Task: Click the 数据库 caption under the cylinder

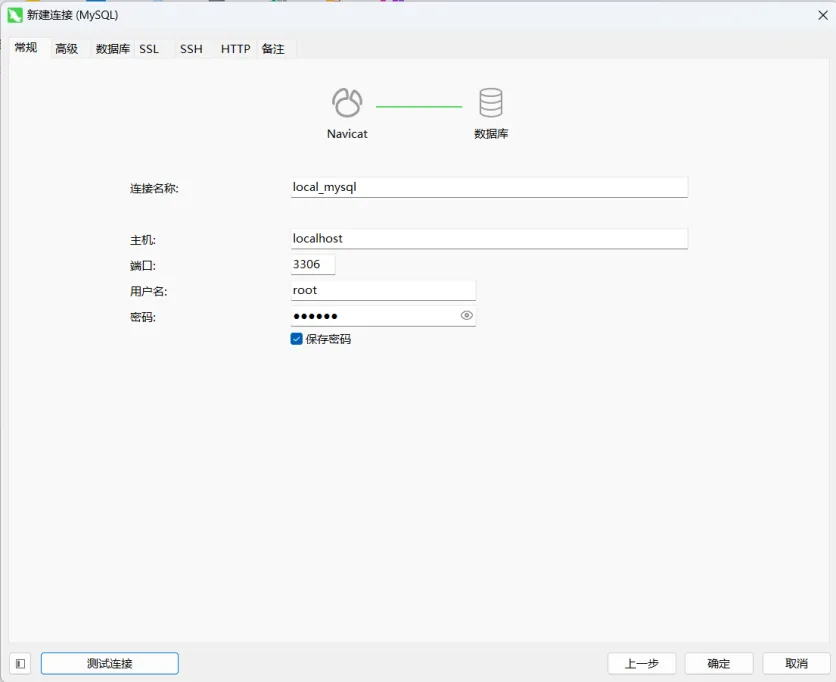Action: (491, 134)
